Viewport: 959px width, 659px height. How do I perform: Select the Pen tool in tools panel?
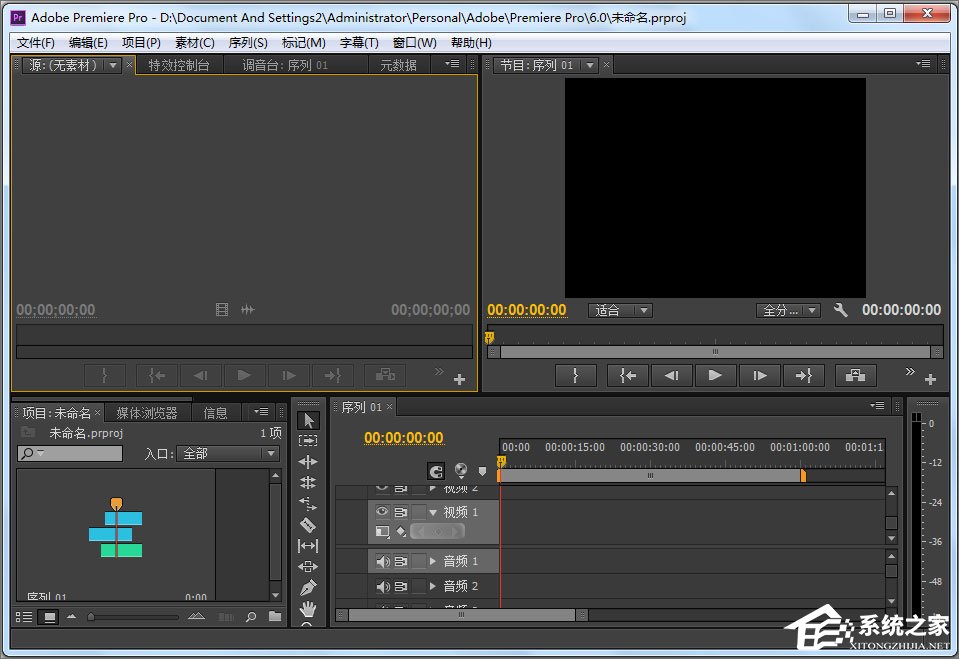tap(308, 587)
